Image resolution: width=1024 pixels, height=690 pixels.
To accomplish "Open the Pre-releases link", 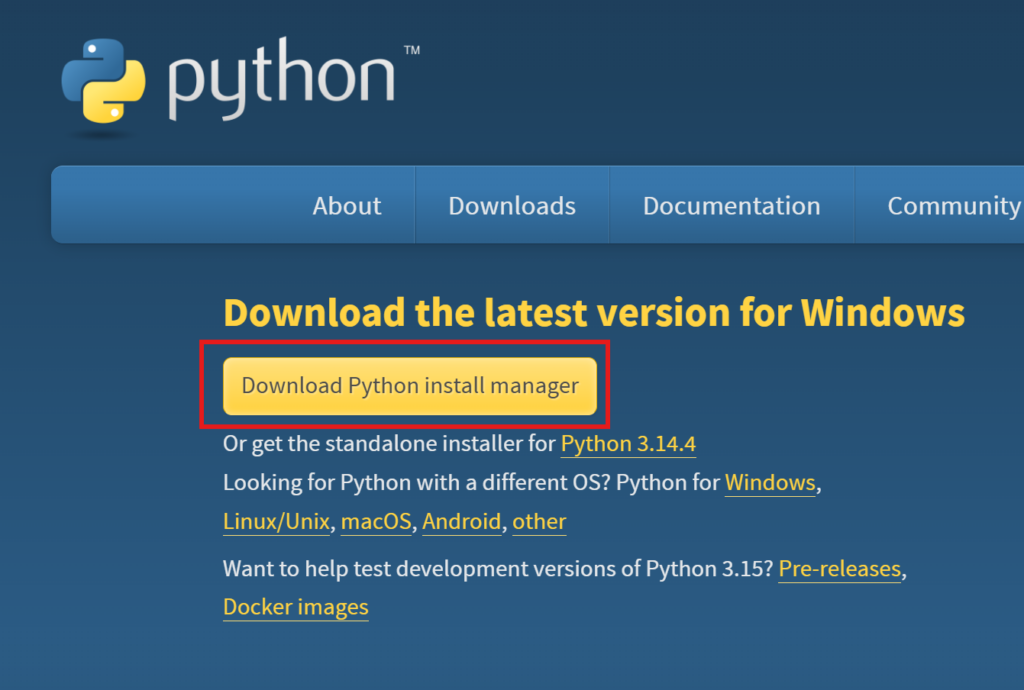I will click(840, 569).
